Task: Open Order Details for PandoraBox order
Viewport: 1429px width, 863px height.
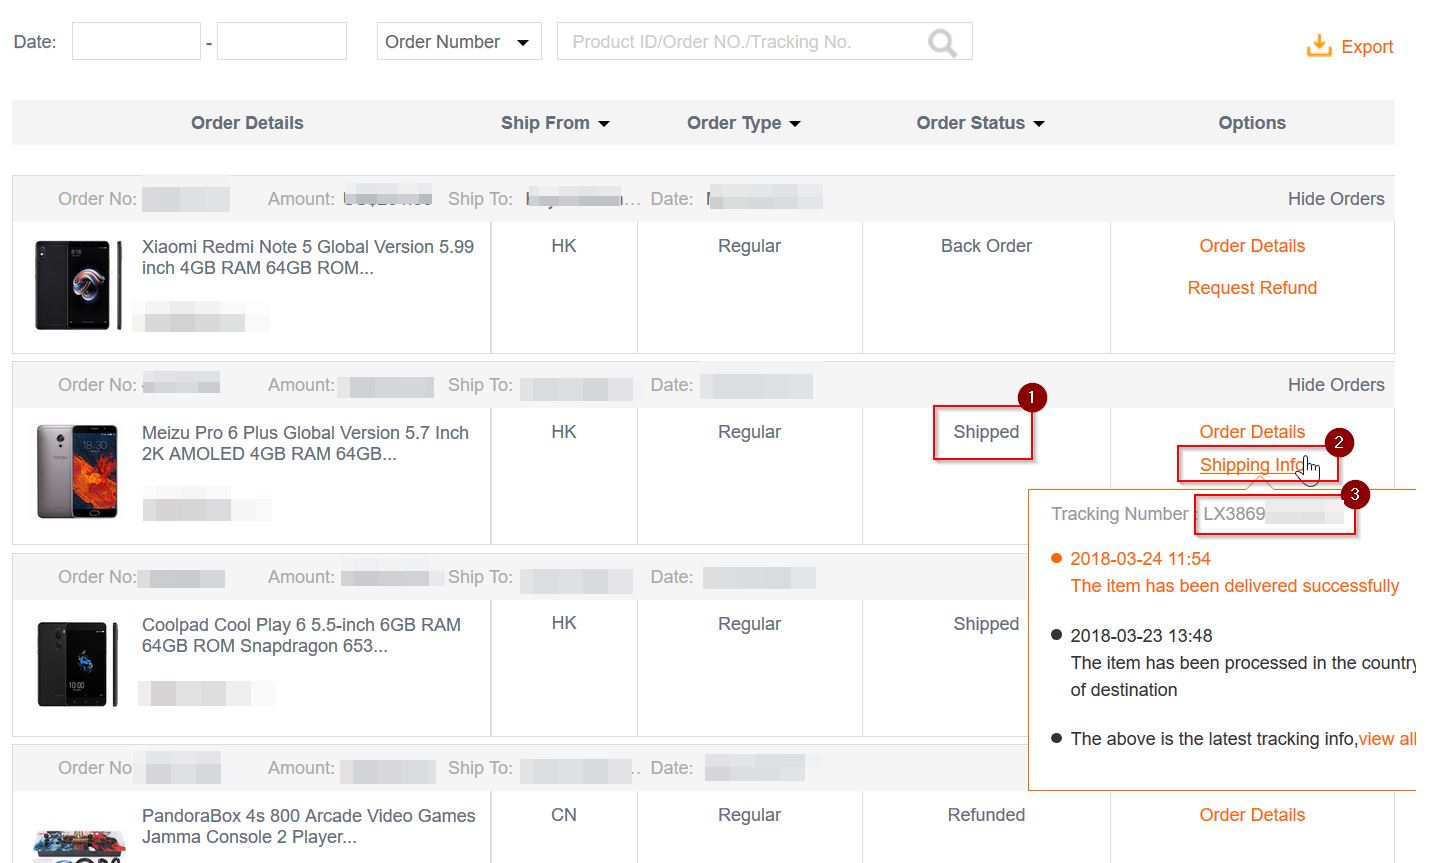Action: 1252,815
